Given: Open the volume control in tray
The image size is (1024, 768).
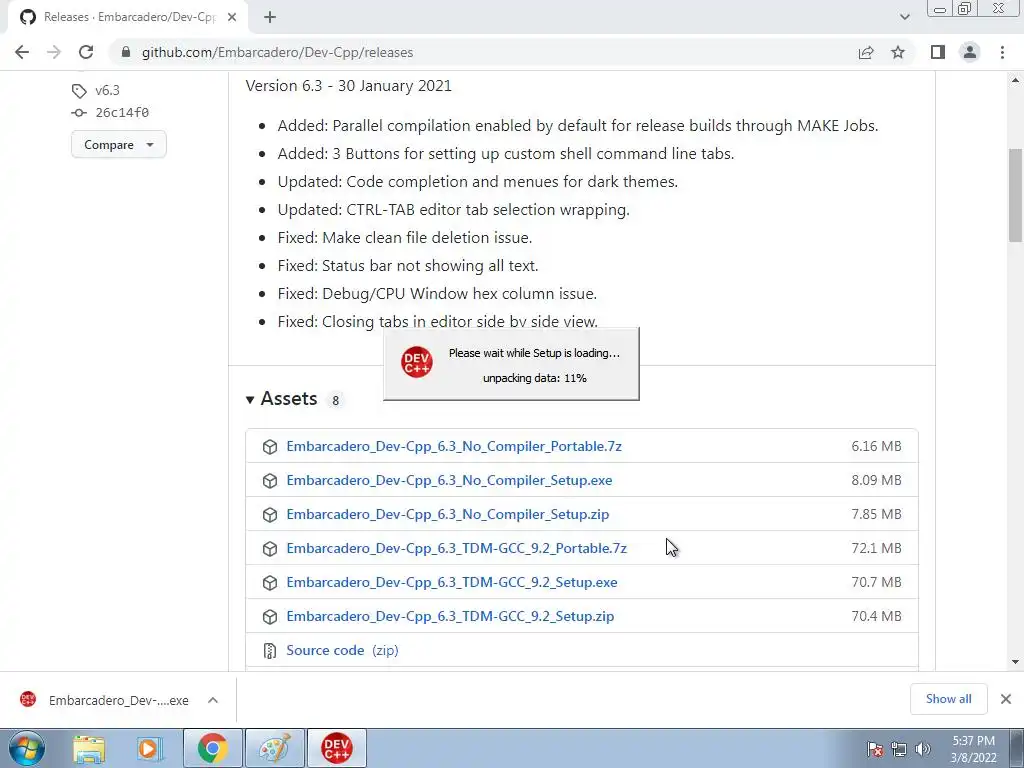Looking at the screenshot, I should [x=923, y=749].
